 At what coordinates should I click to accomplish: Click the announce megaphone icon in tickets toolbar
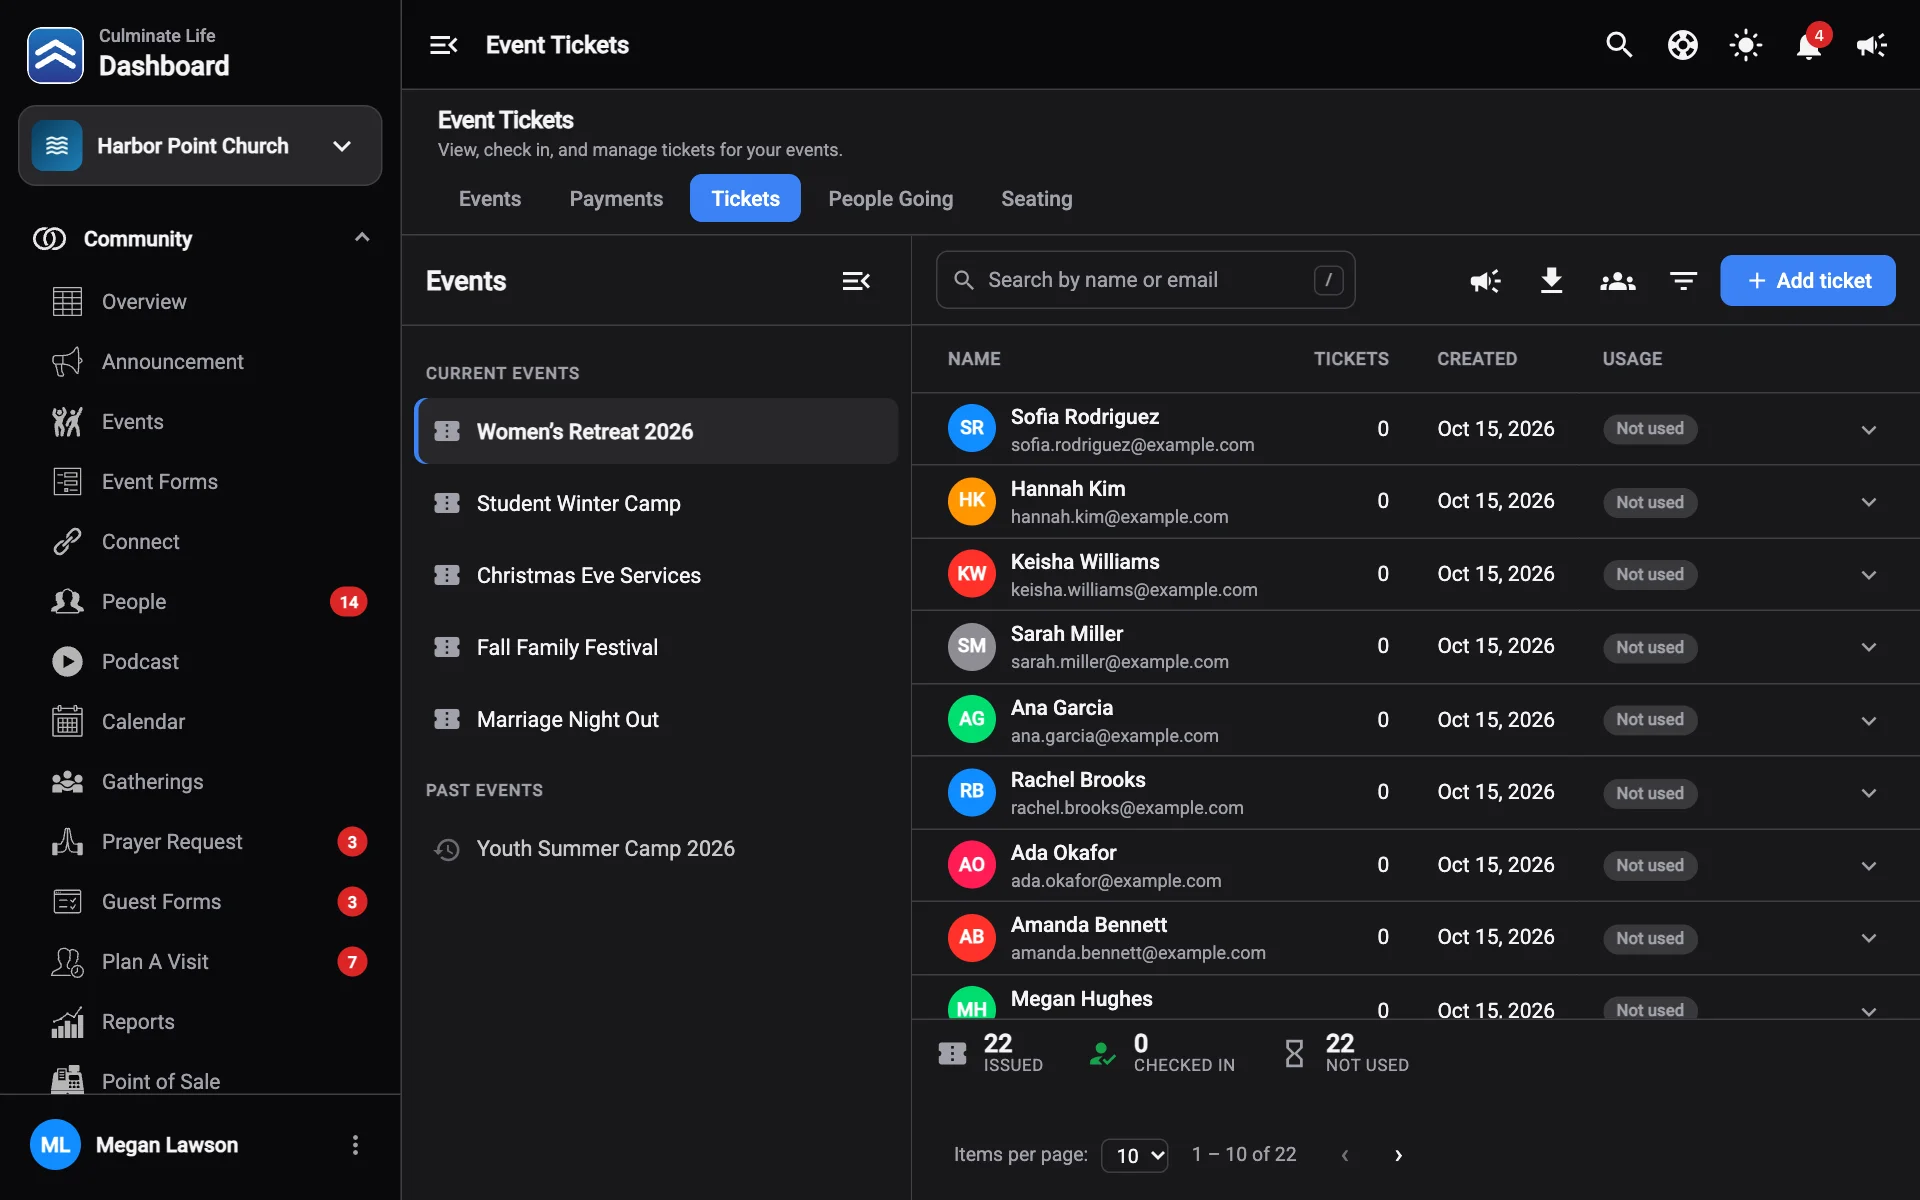[x=1485, y=281]
